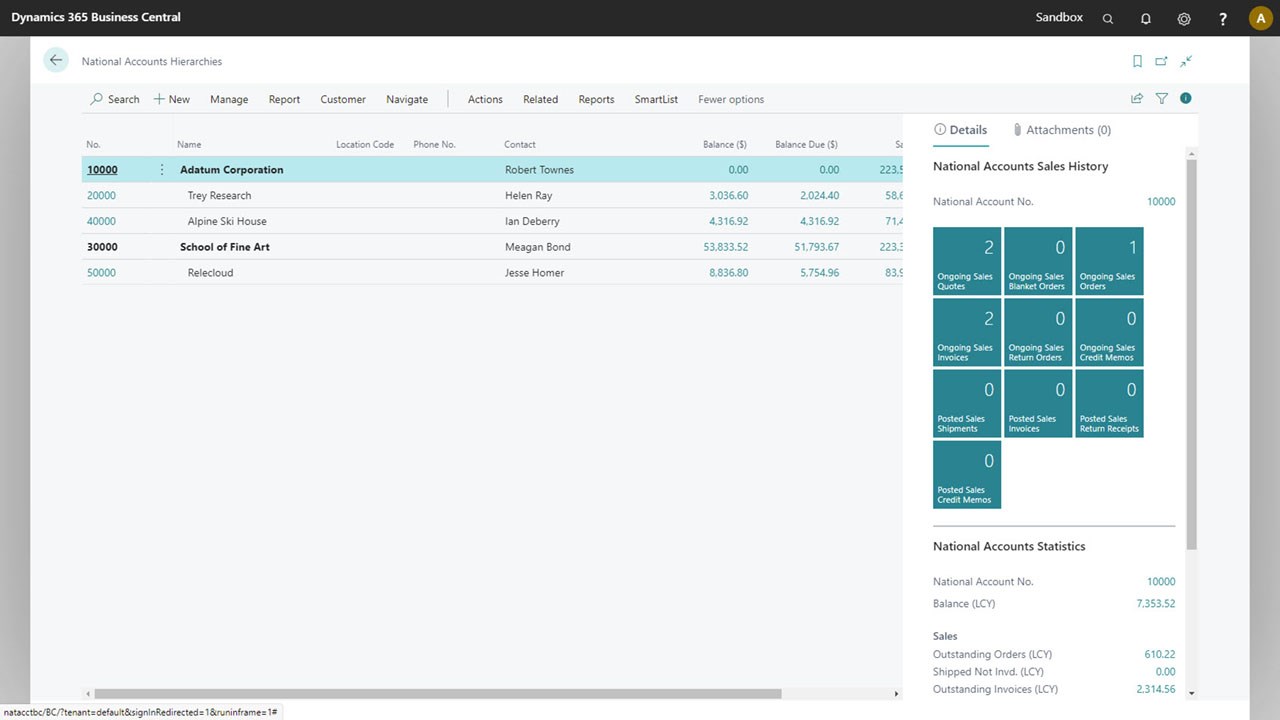Image resolution: width=1280 pixels, height=720 pixels.
Task: Switch to the Details tab
Action: [x=960, y=130]
